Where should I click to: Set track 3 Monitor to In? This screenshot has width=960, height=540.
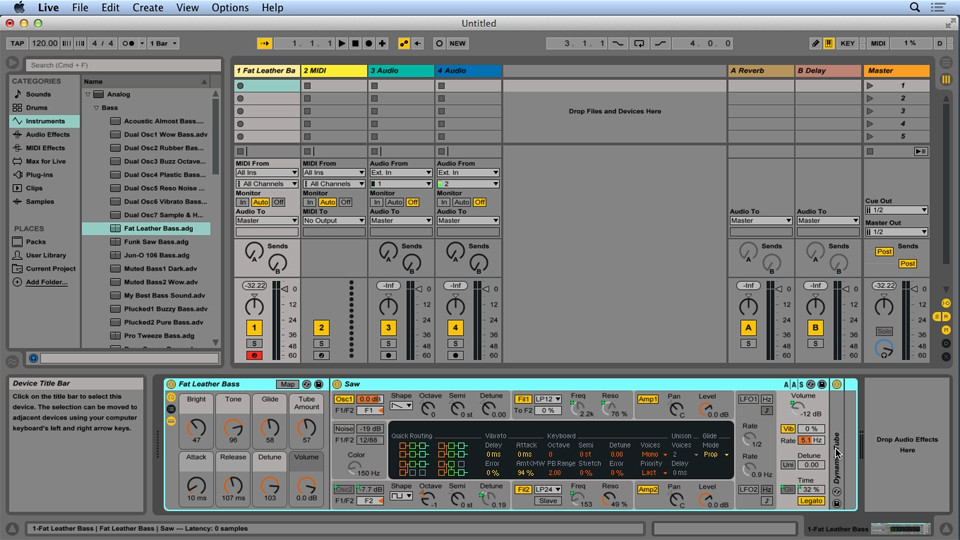tap(377, 202)
